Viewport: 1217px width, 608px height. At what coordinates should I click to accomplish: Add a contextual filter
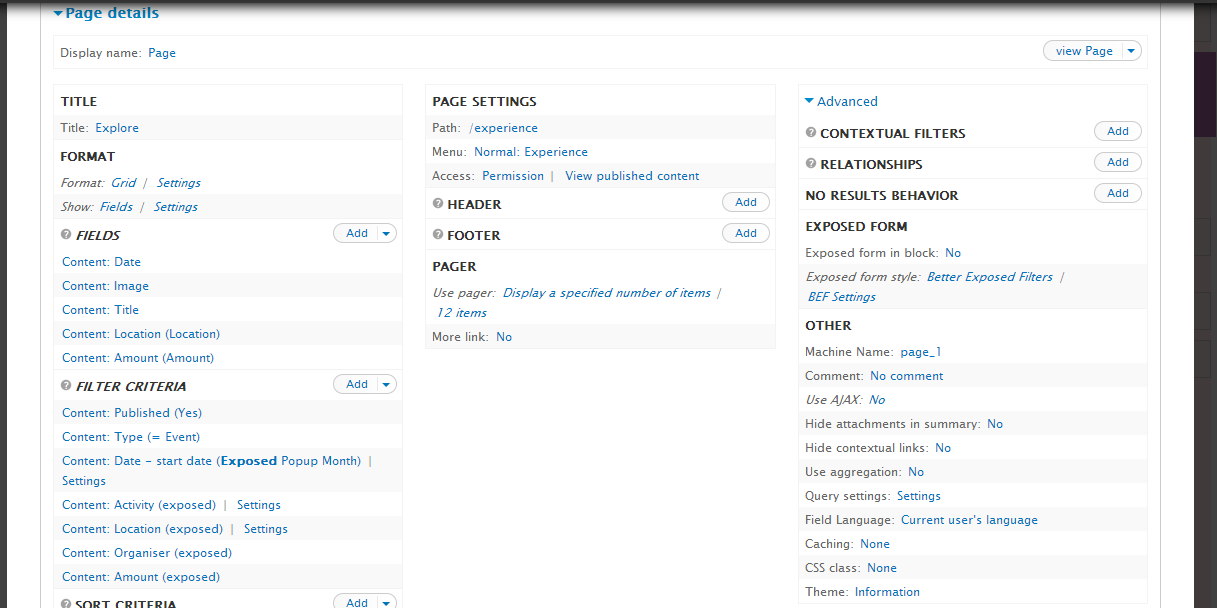(1118, 131)
